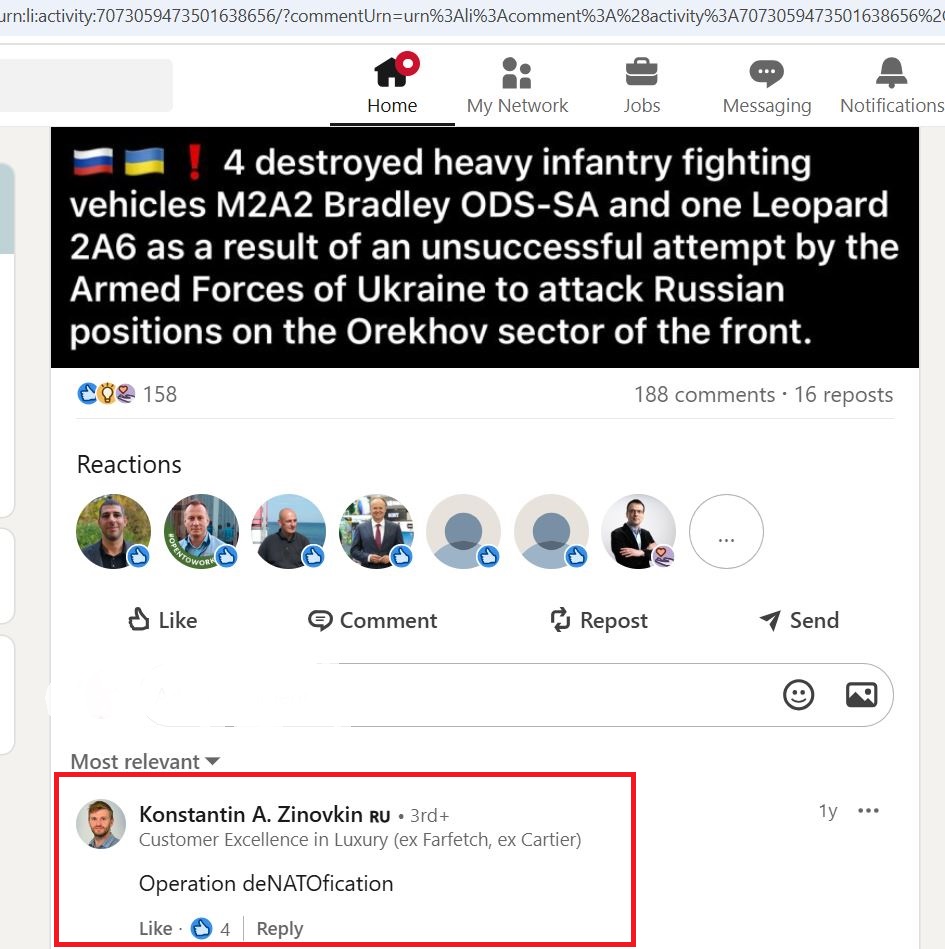Insert emoji using smiley icon
945x949 pixels.
pyautogui.click(x=798, y=695)
